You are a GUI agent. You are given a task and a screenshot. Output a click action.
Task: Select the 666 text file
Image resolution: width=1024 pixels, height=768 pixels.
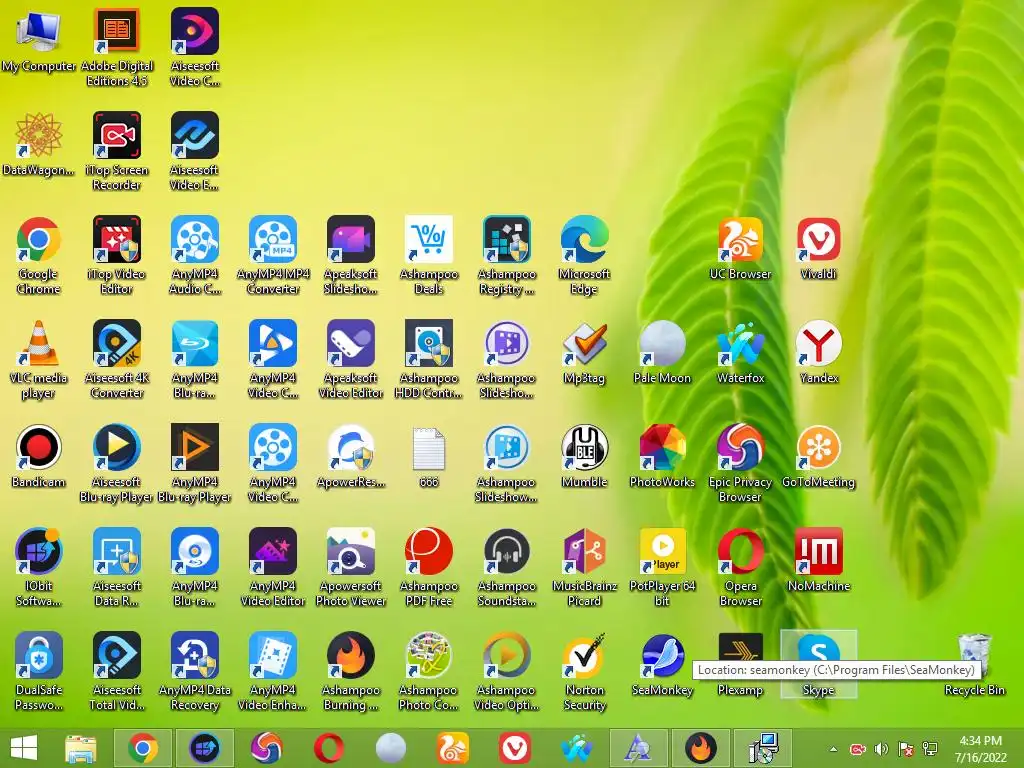point(429,456)
